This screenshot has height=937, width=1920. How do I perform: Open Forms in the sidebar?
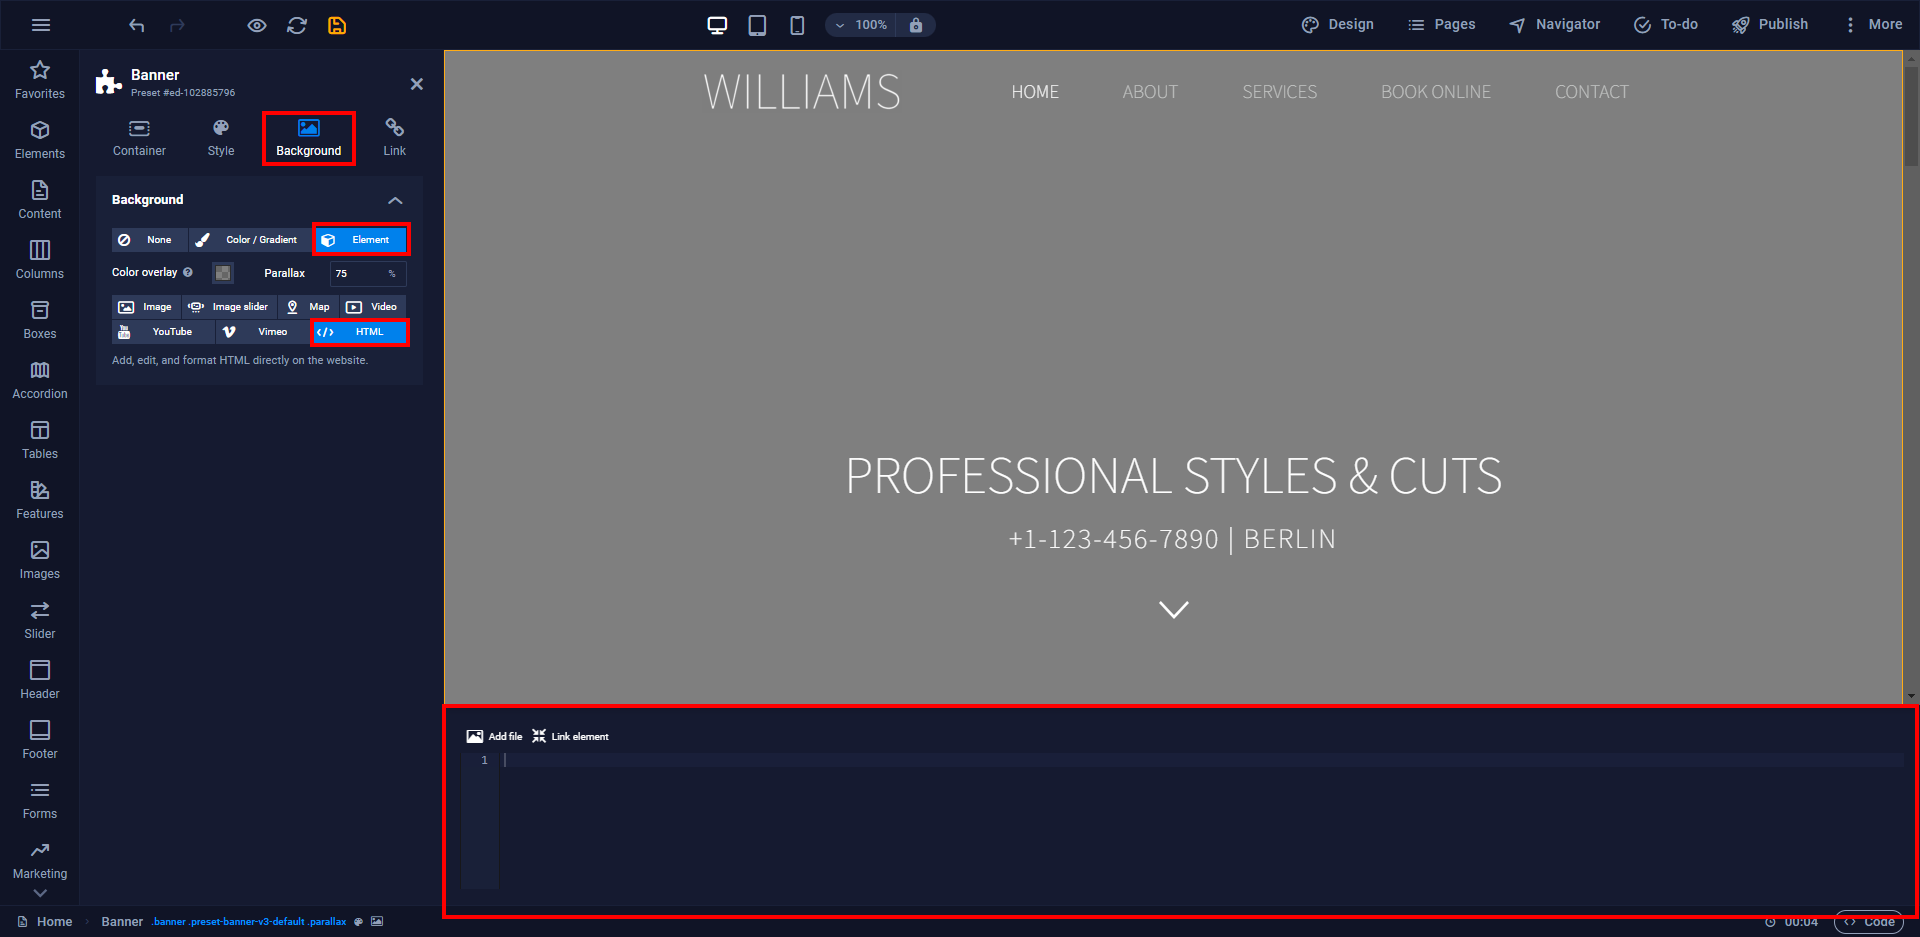[x=40, y=800]
